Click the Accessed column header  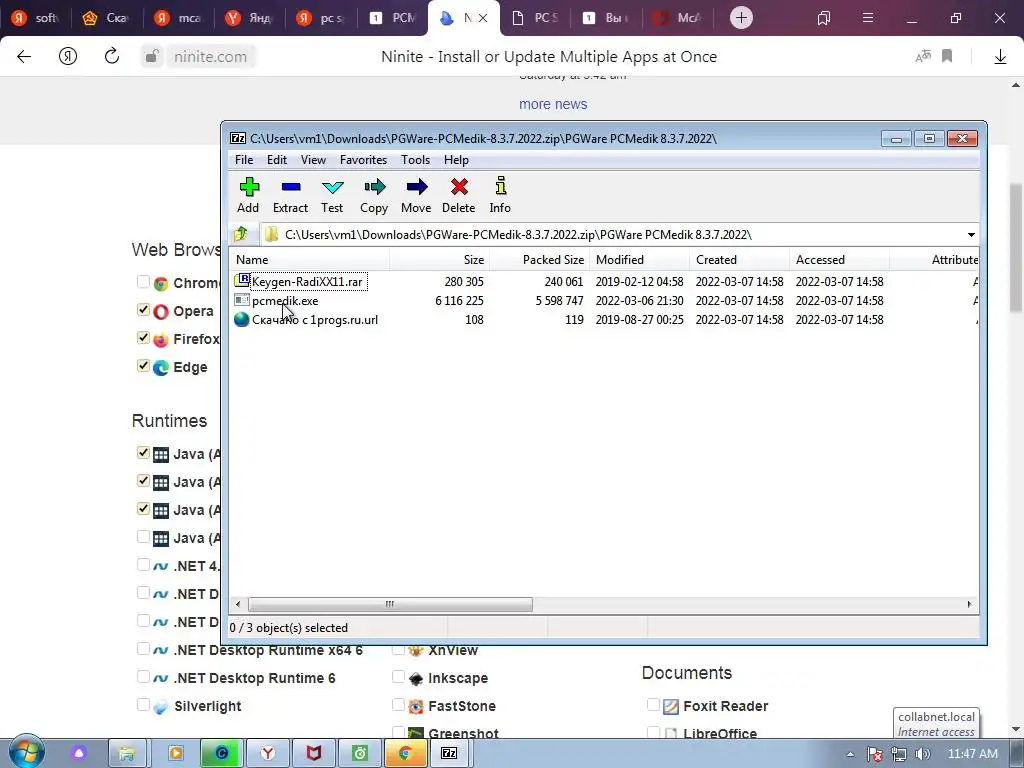click(839, 260)
